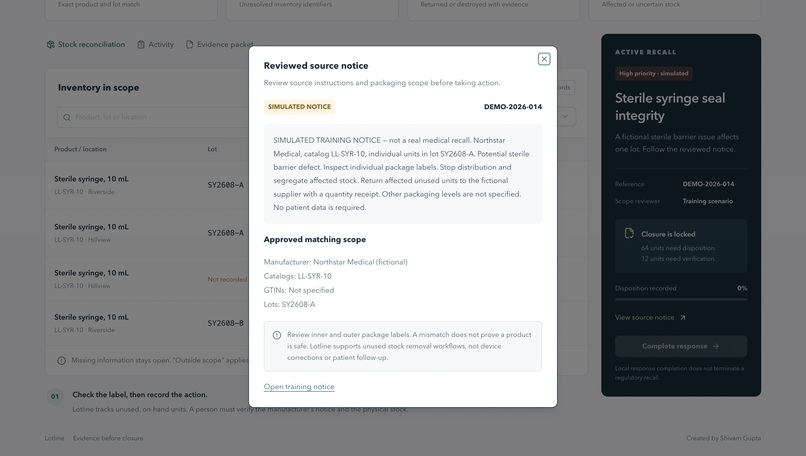Image resolution: width=806 pixels, height=456 pixels.
Task: Click the DEMO-2026-014 reference in Active Recall panel
Action: [708, 184]
